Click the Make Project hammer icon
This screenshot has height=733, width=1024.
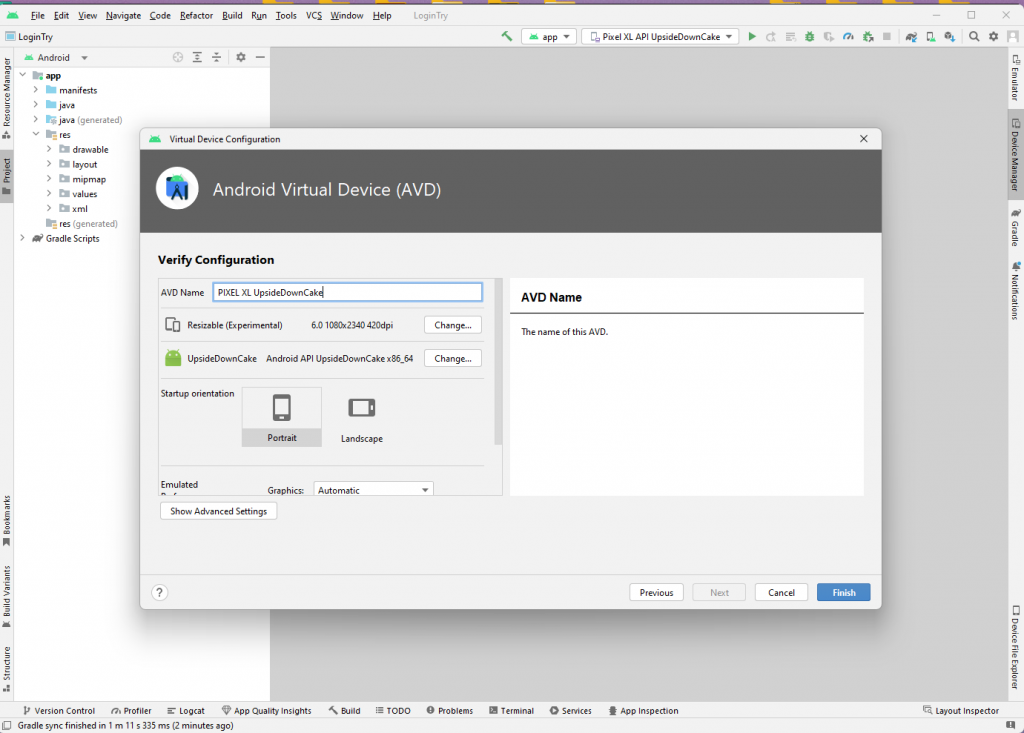click(x=507, y=37)
